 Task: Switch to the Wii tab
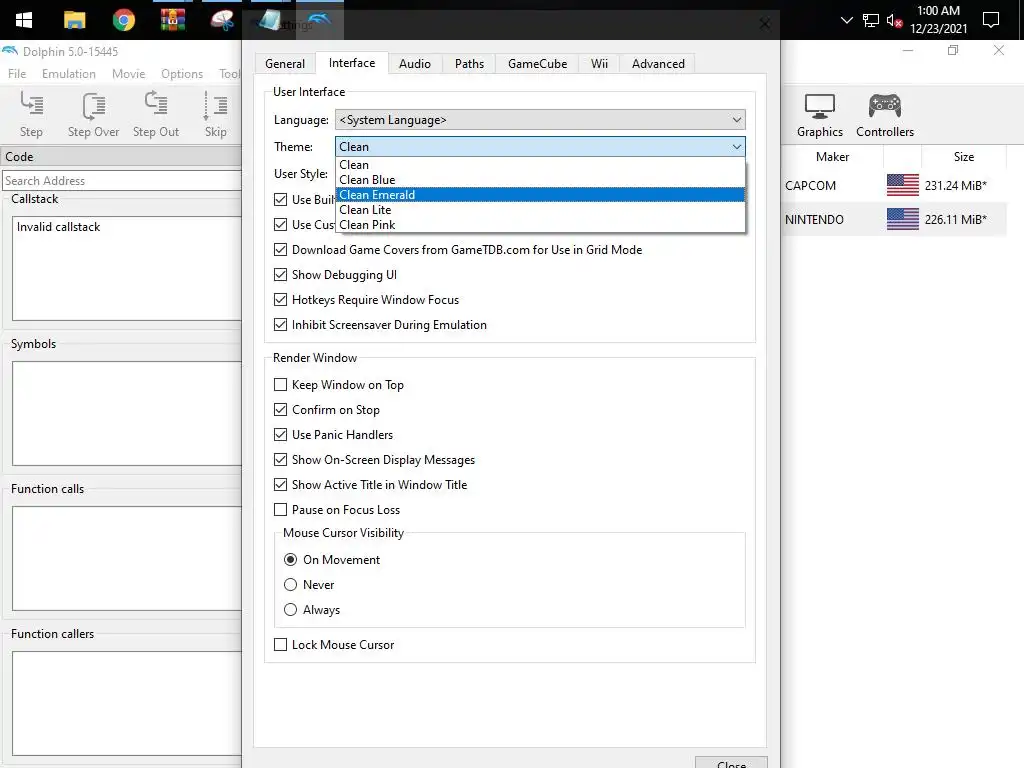click(x=600, y=63)
